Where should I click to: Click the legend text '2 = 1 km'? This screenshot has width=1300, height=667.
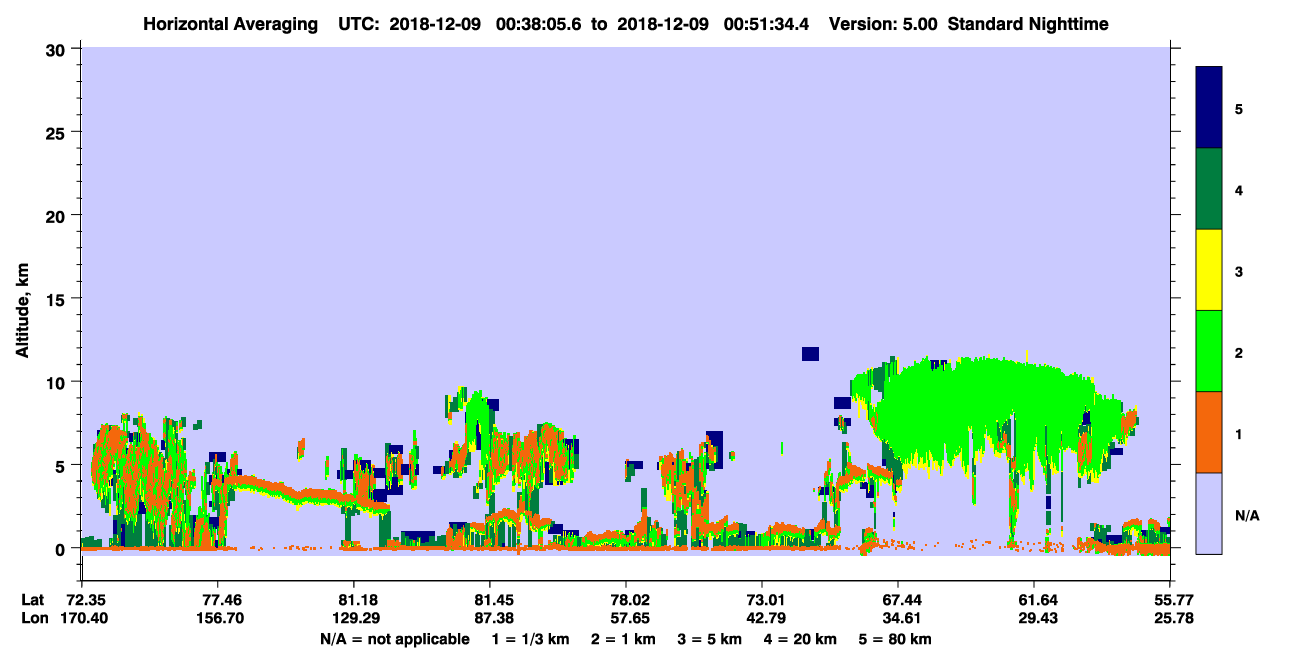pyautogui.click(x=624, y=639)
